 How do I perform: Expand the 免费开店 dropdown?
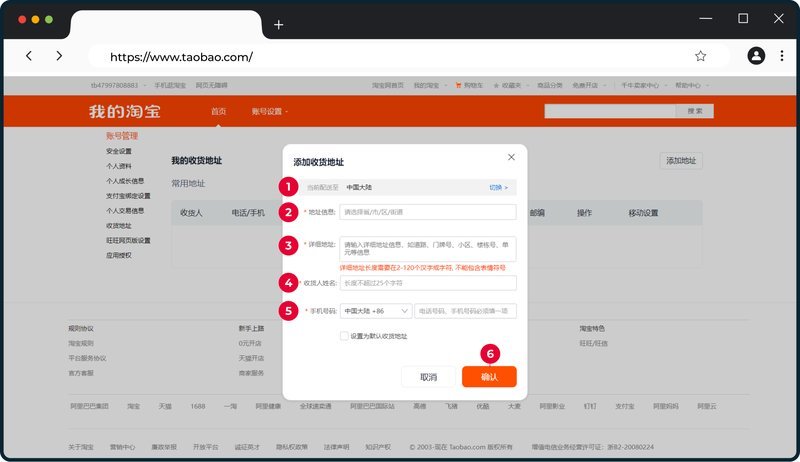tap(588, 85)
